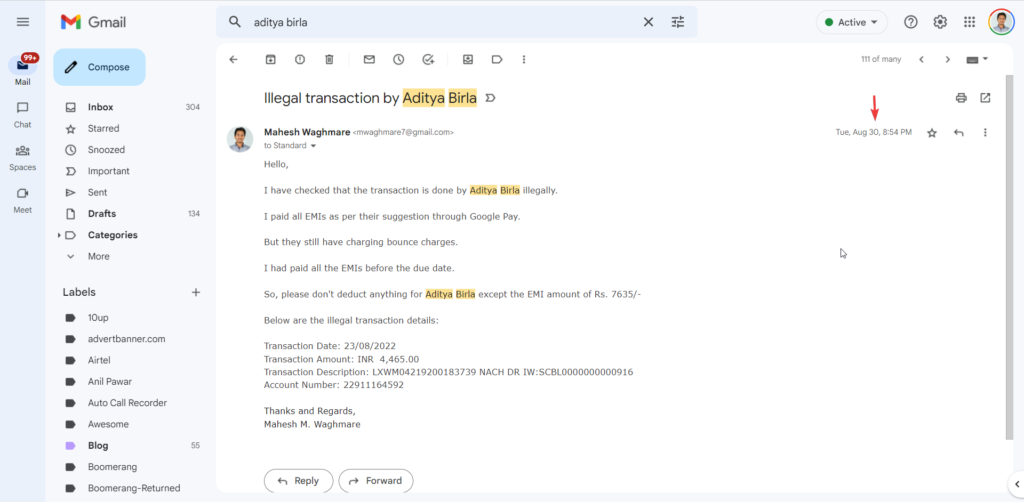Open the input tools keyboard dropdown
Viewport: 1024px width, 502px height.
click(x=977, y=59)
